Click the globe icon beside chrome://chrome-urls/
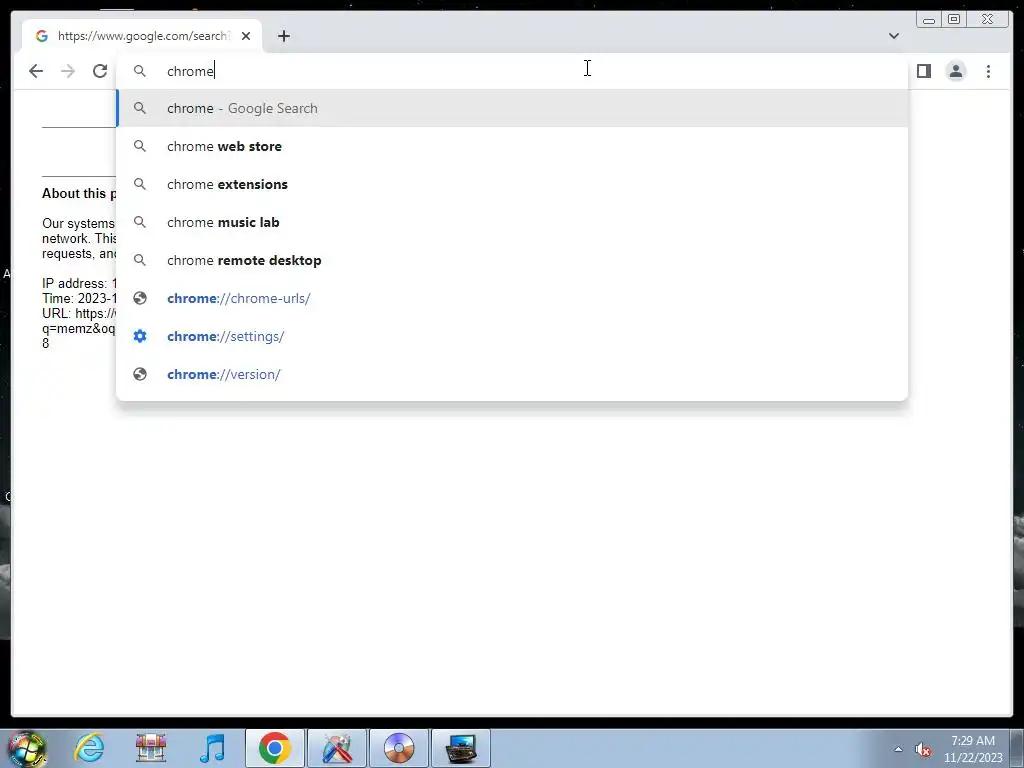 click(x=140, y=298)
